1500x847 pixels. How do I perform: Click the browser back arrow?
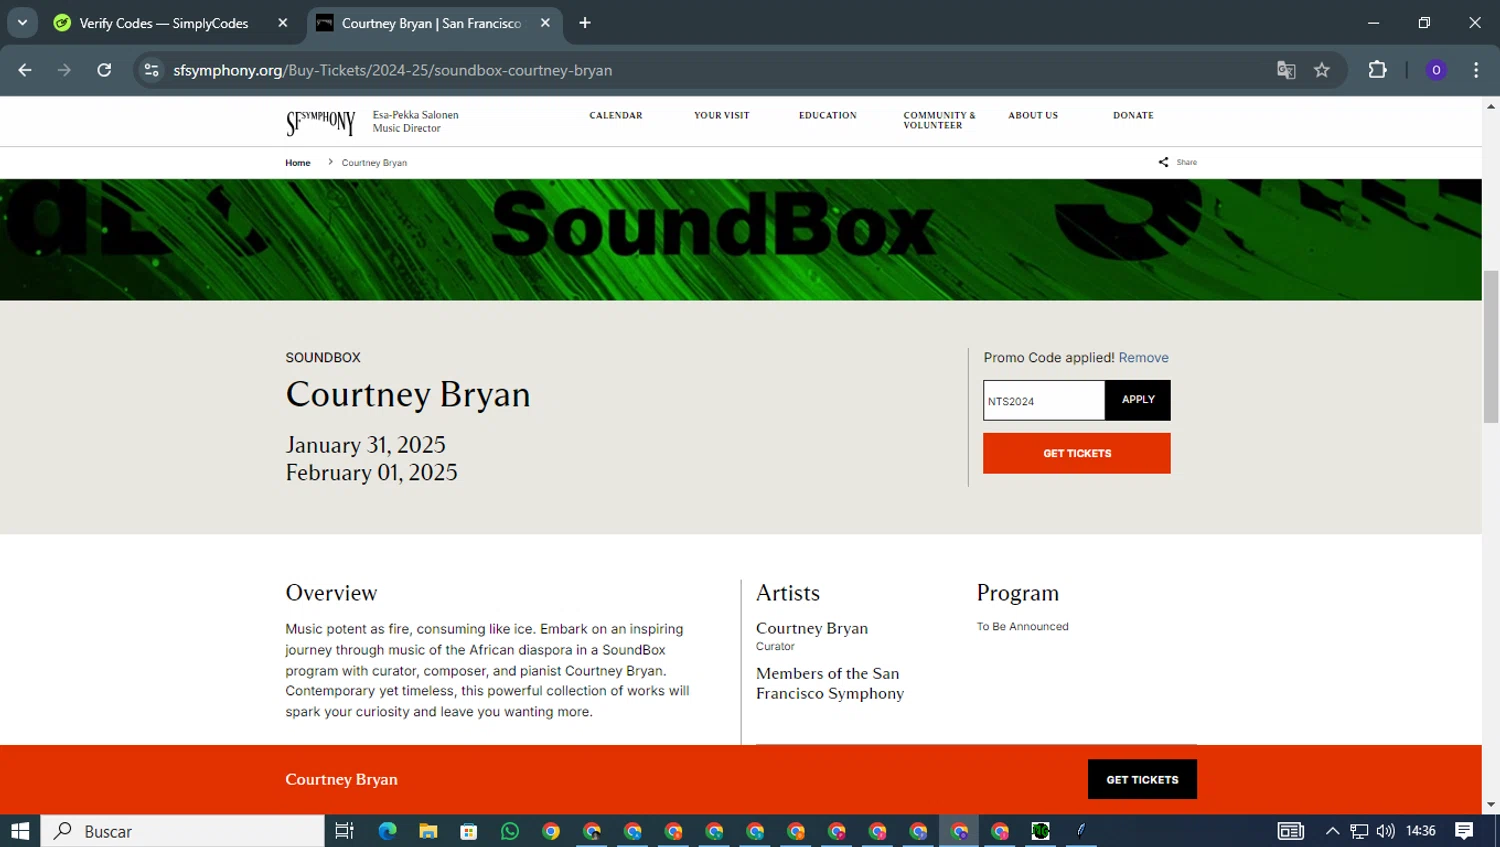[25, 70]
